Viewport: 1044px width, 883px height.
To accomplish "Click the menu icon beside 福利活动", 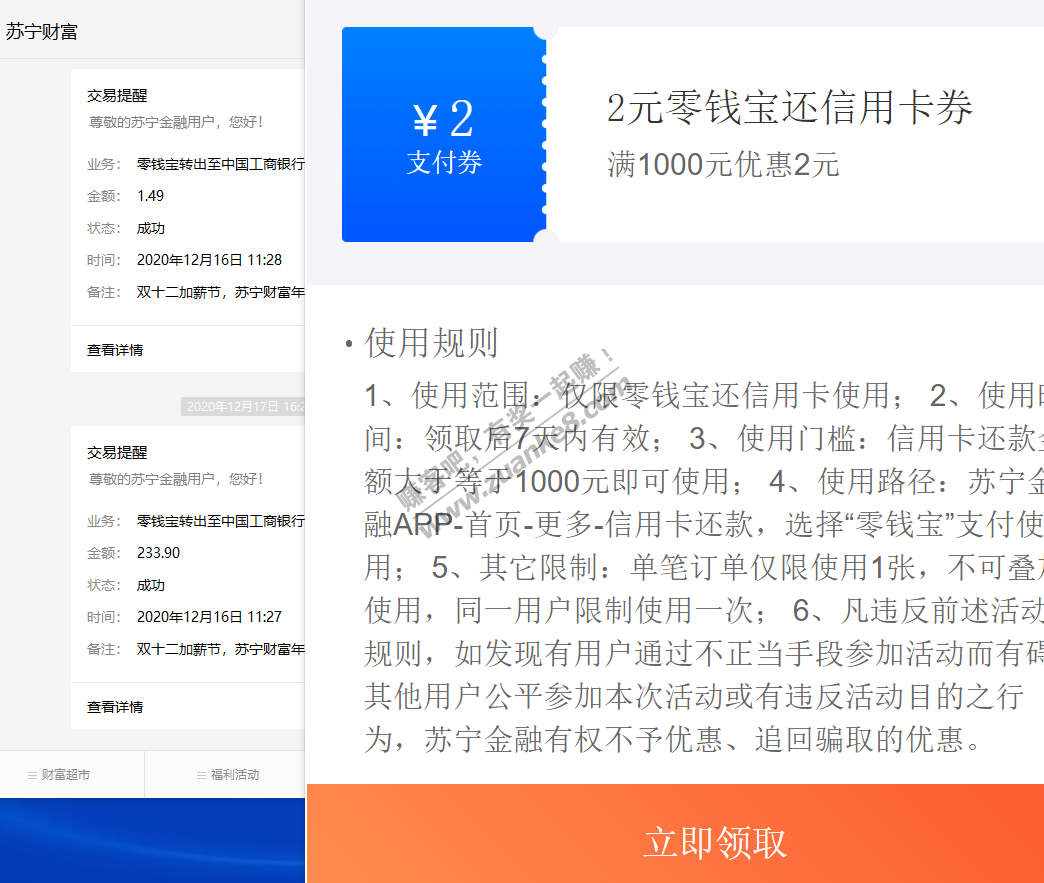I will [x=201, y=775].
